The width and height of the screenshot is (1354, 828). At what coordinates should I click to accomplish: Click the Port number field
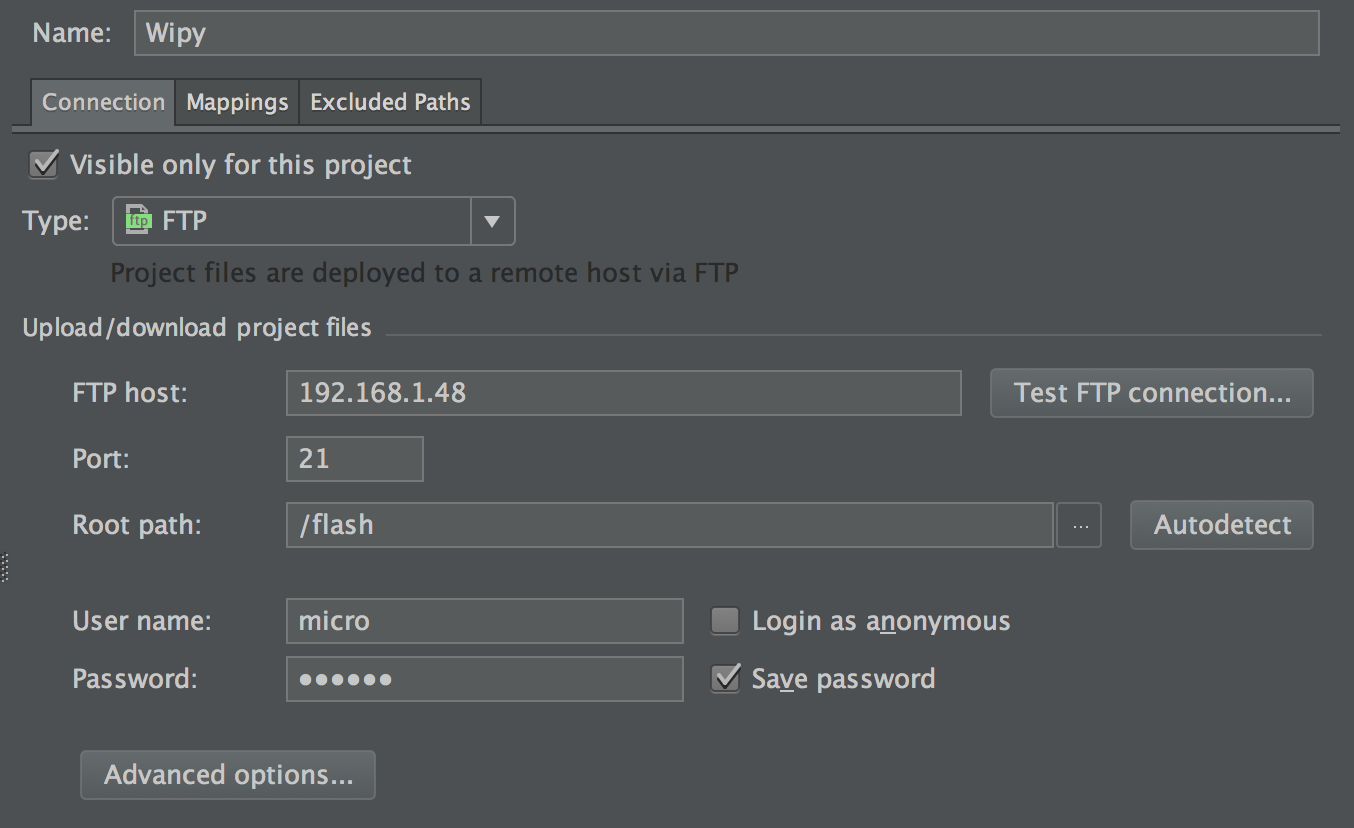point(354,459)
